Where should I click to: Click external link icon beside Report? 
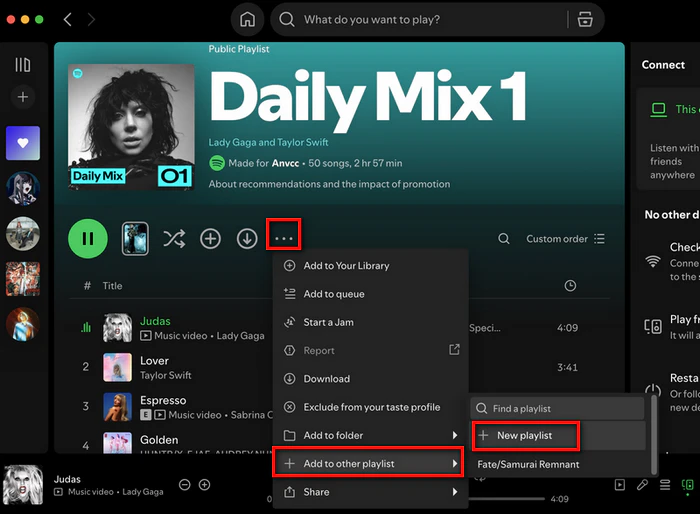[x=454, y=350]
